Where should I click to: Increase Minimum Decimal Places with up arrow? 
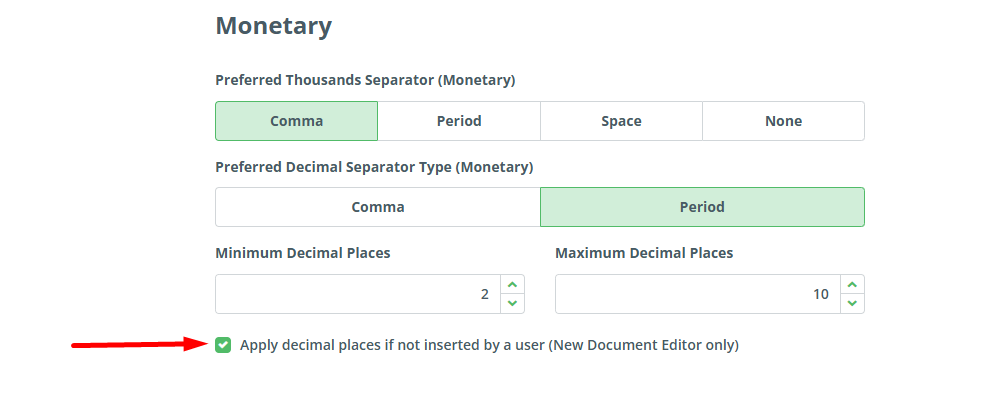click(512, 285)
